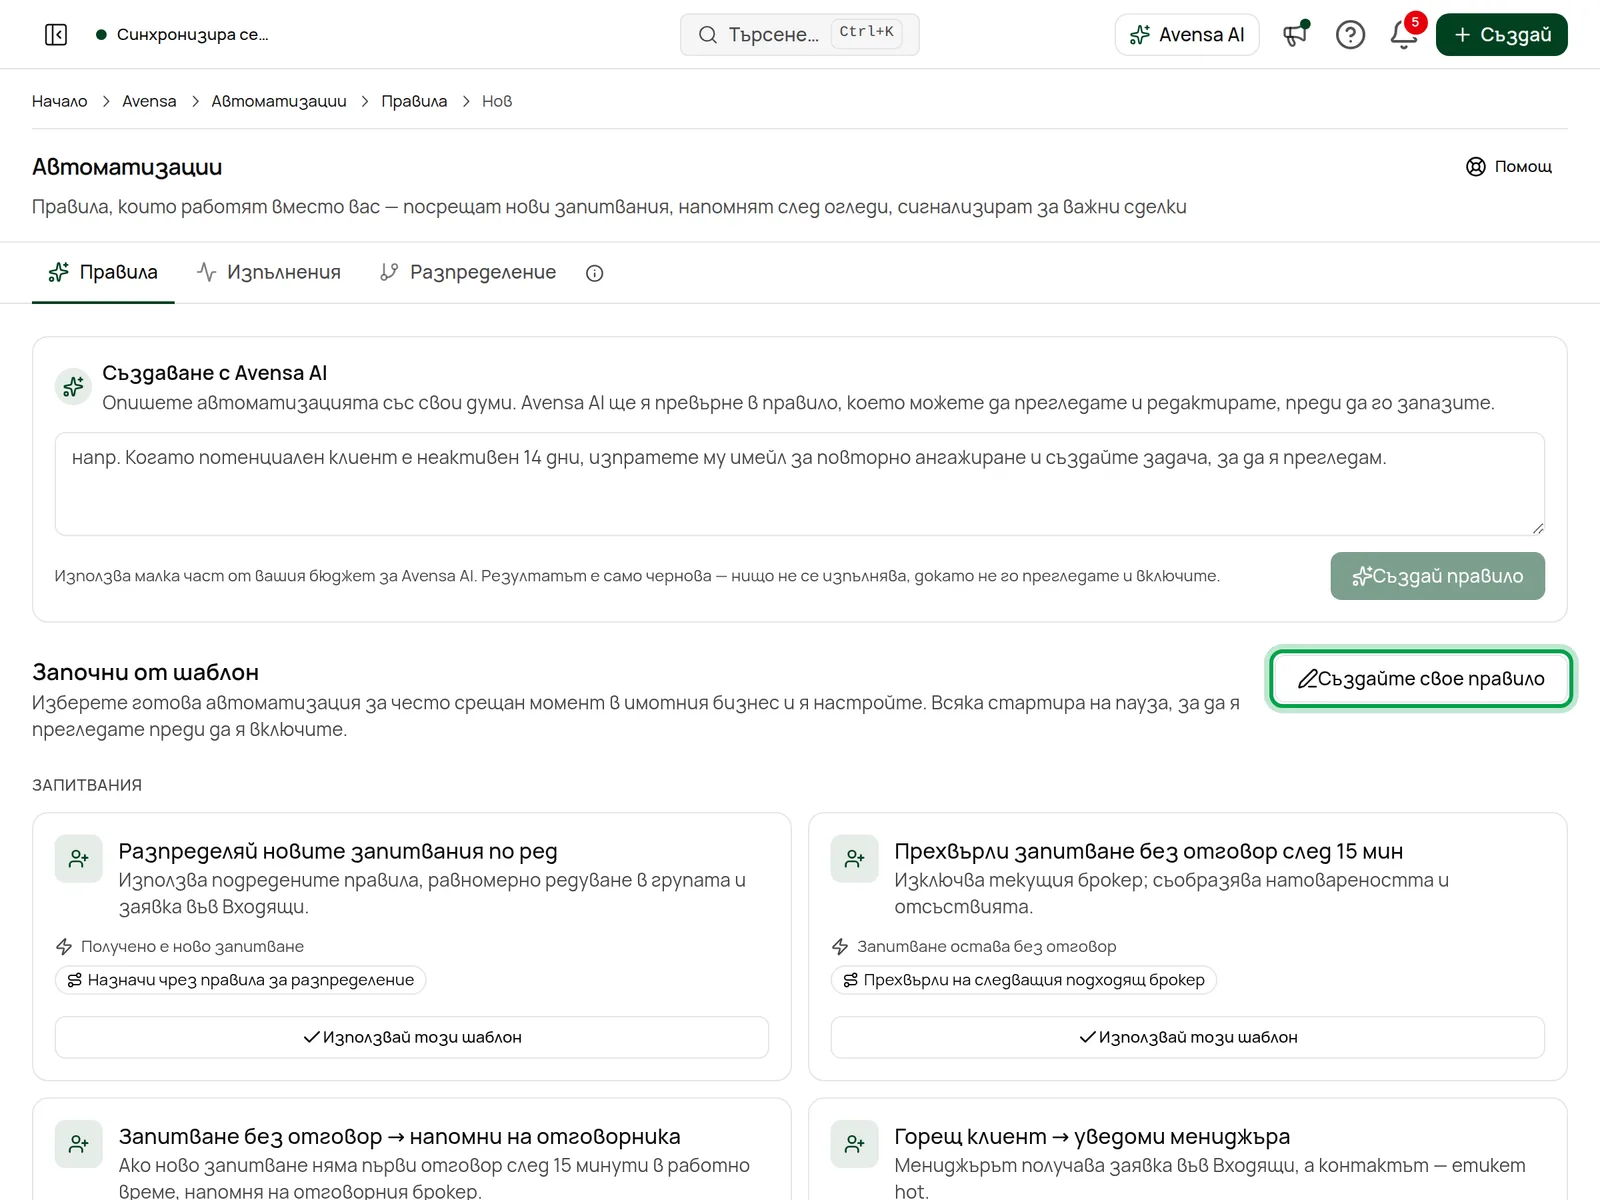This screenshot has width=1600, height=1200.
Task: Click the person icon on Разпределяй новите запитвания card
Action: pyautogui.click(x=79, y=859)
